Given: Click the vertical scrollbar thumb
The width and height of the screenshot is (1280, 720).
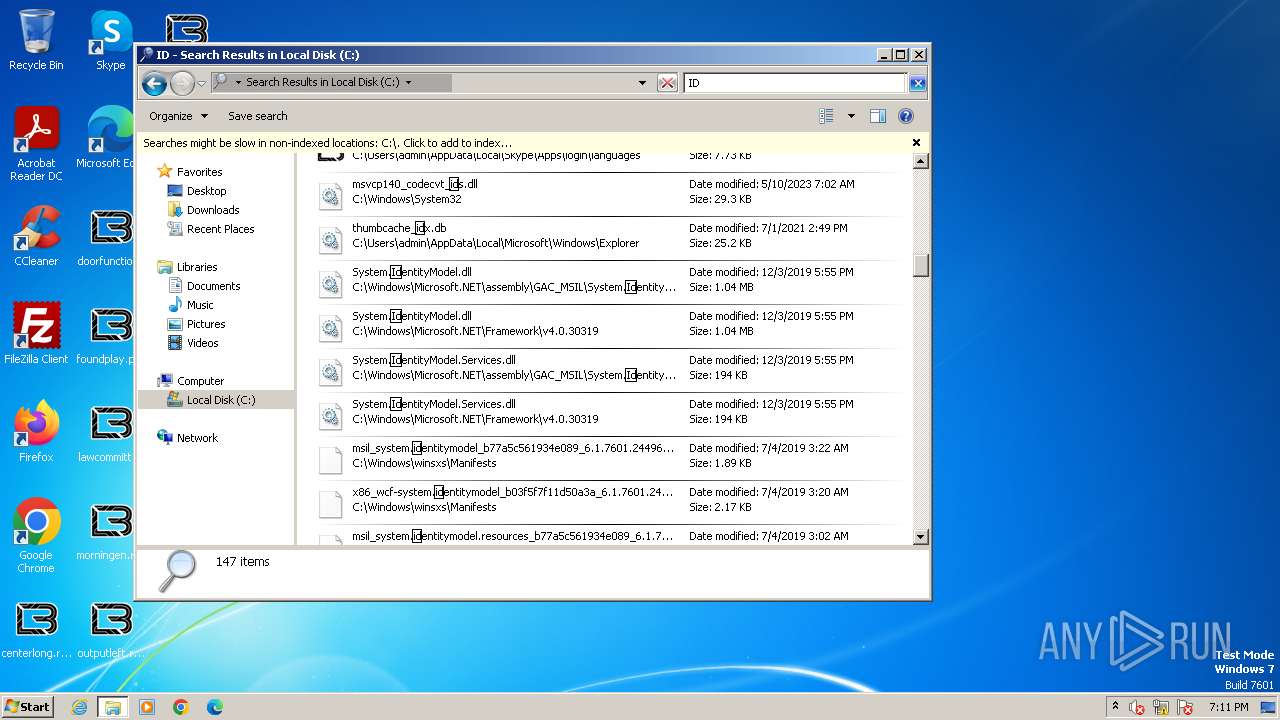Looking at the screenshot, I should point(921,265).
